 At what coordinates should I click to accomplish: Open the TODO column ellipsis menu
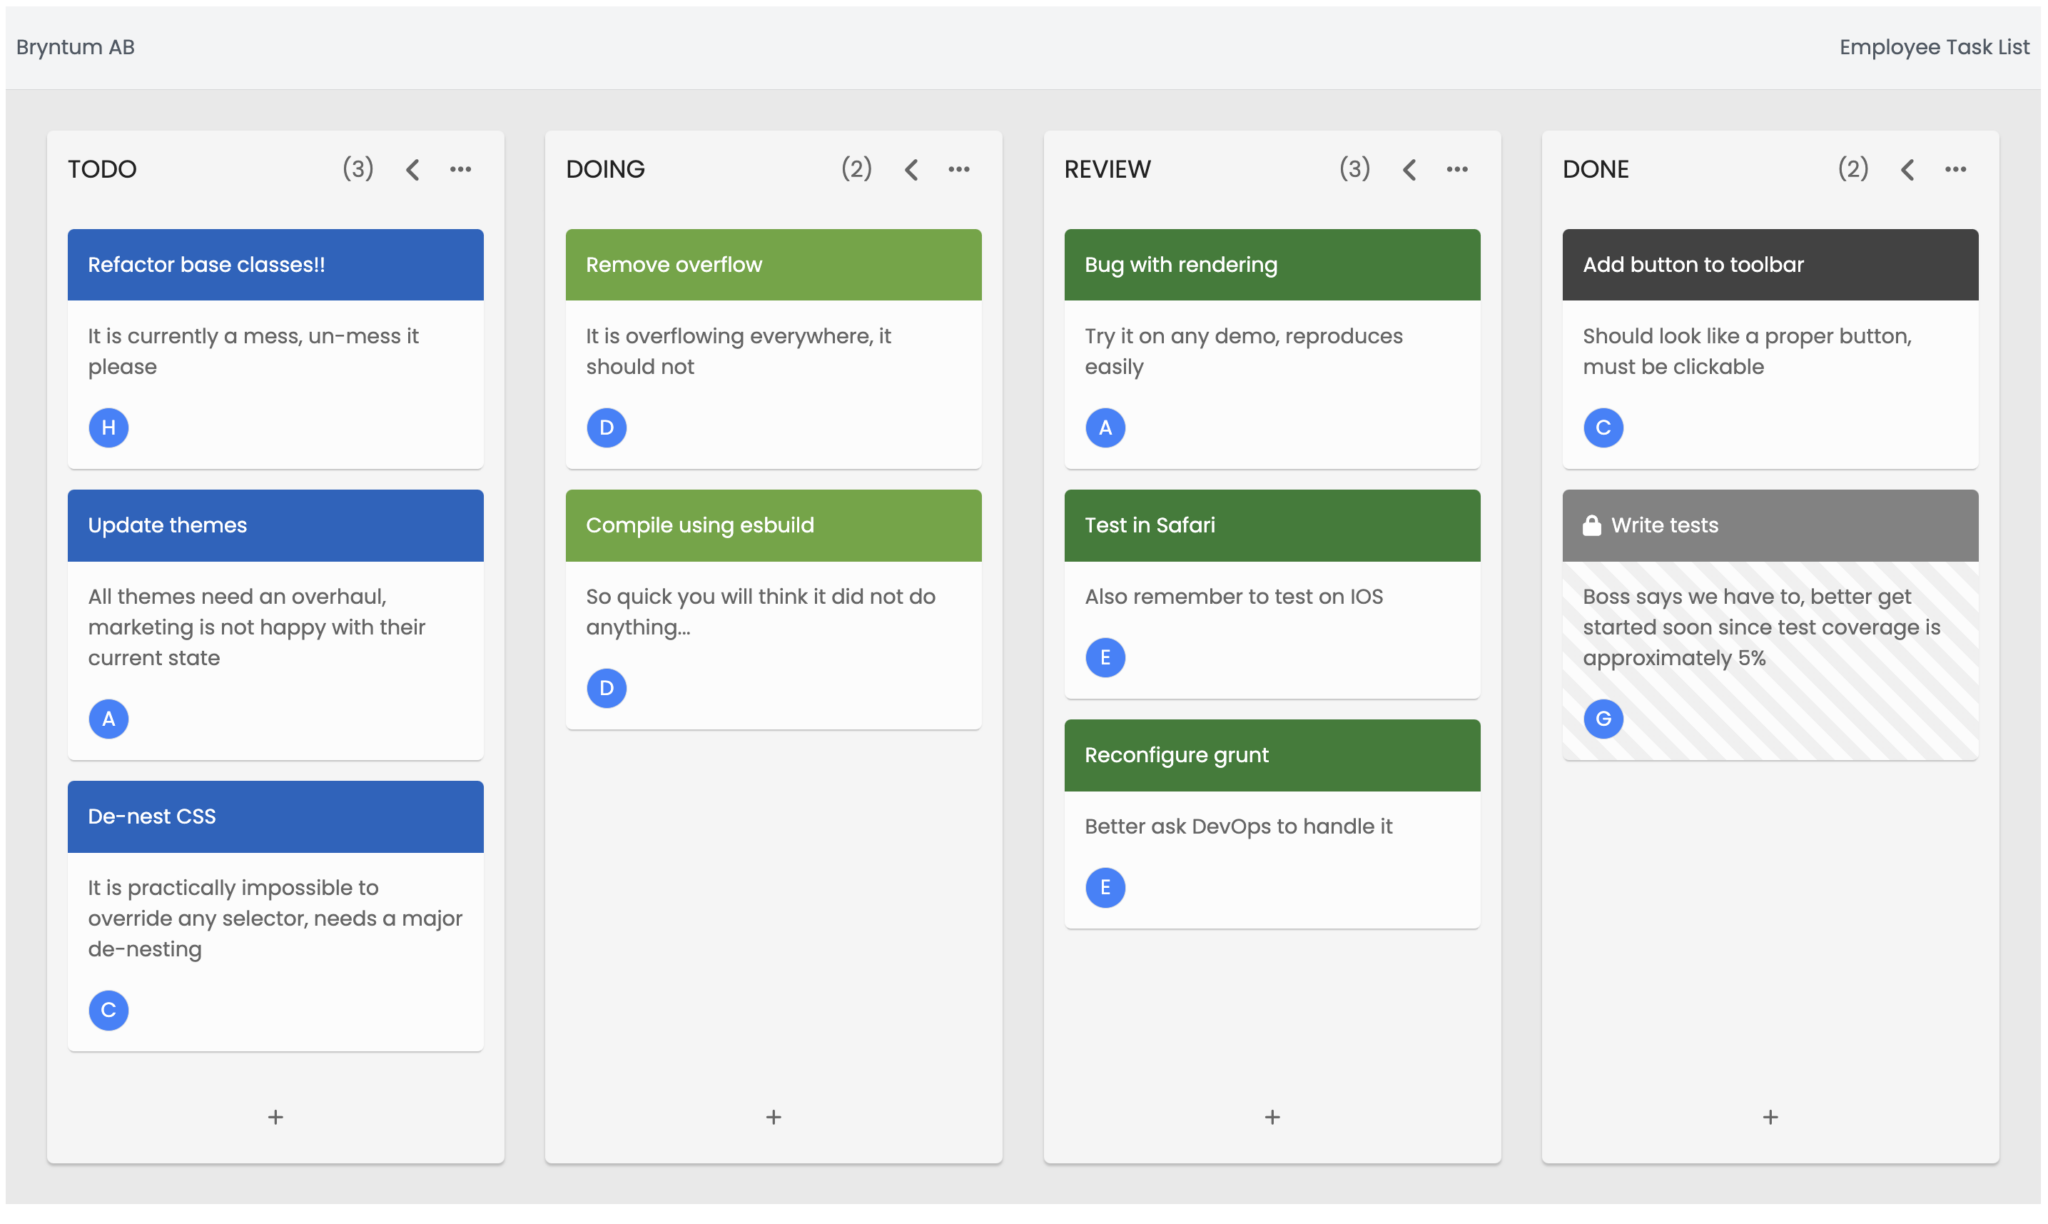coord(460,170)
